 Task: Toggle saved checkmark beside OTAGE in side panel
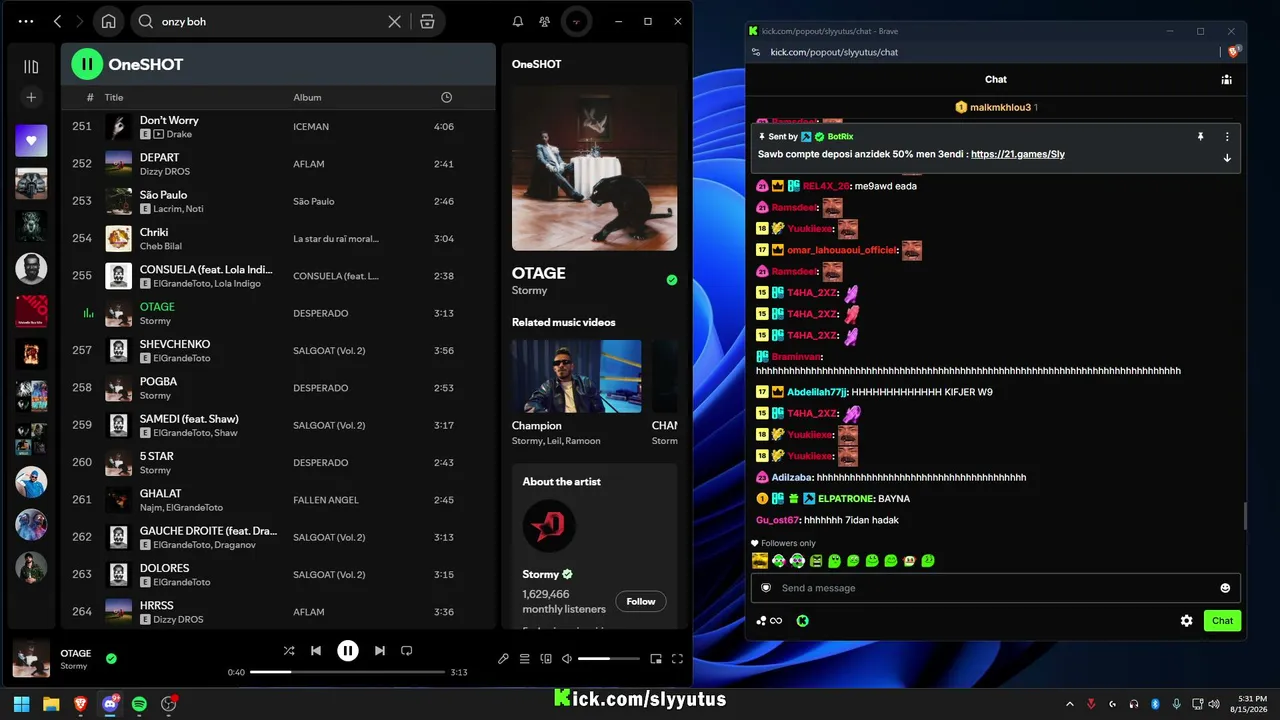point(672,280)
